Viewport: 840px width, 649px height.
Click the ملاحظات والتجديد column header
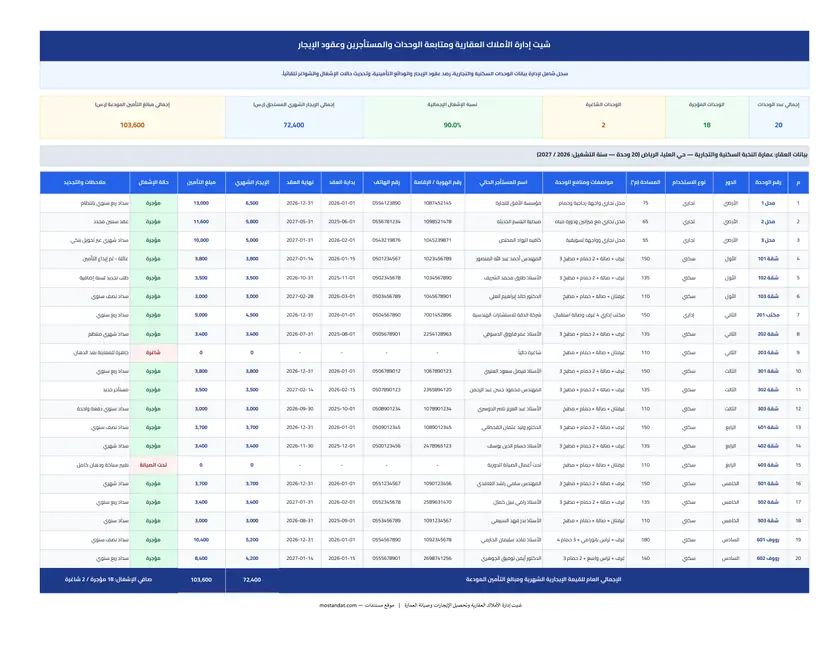tap(85, 183)
